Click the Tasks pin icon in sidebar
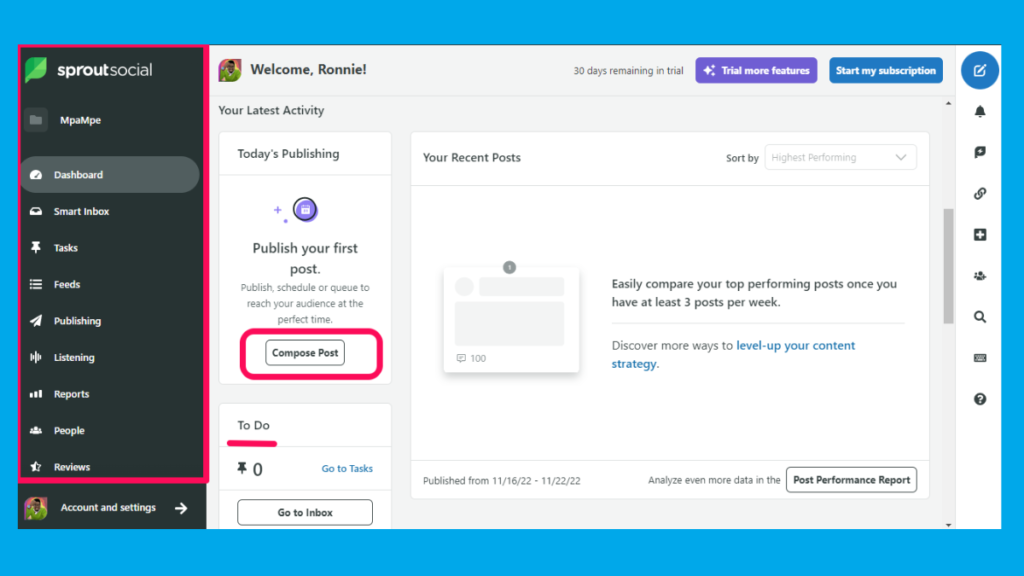1024x576 pixels. tap(36, 248)
